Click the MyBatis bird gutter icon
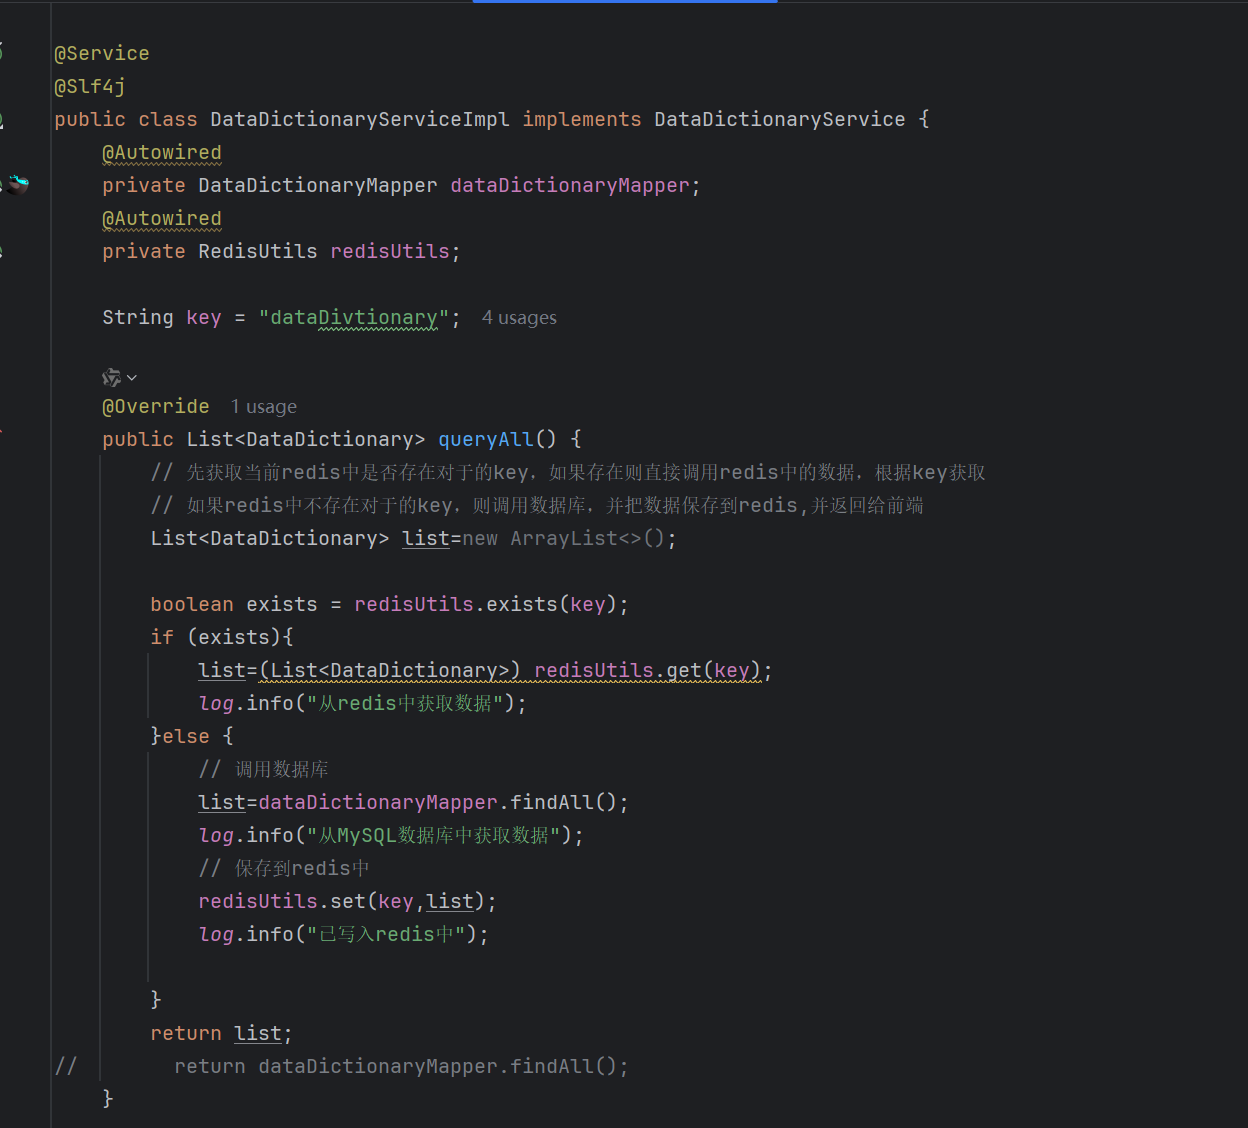The height and width of the screenshot is (1128, 1248). pyautogui.click(x=18, y=184)
